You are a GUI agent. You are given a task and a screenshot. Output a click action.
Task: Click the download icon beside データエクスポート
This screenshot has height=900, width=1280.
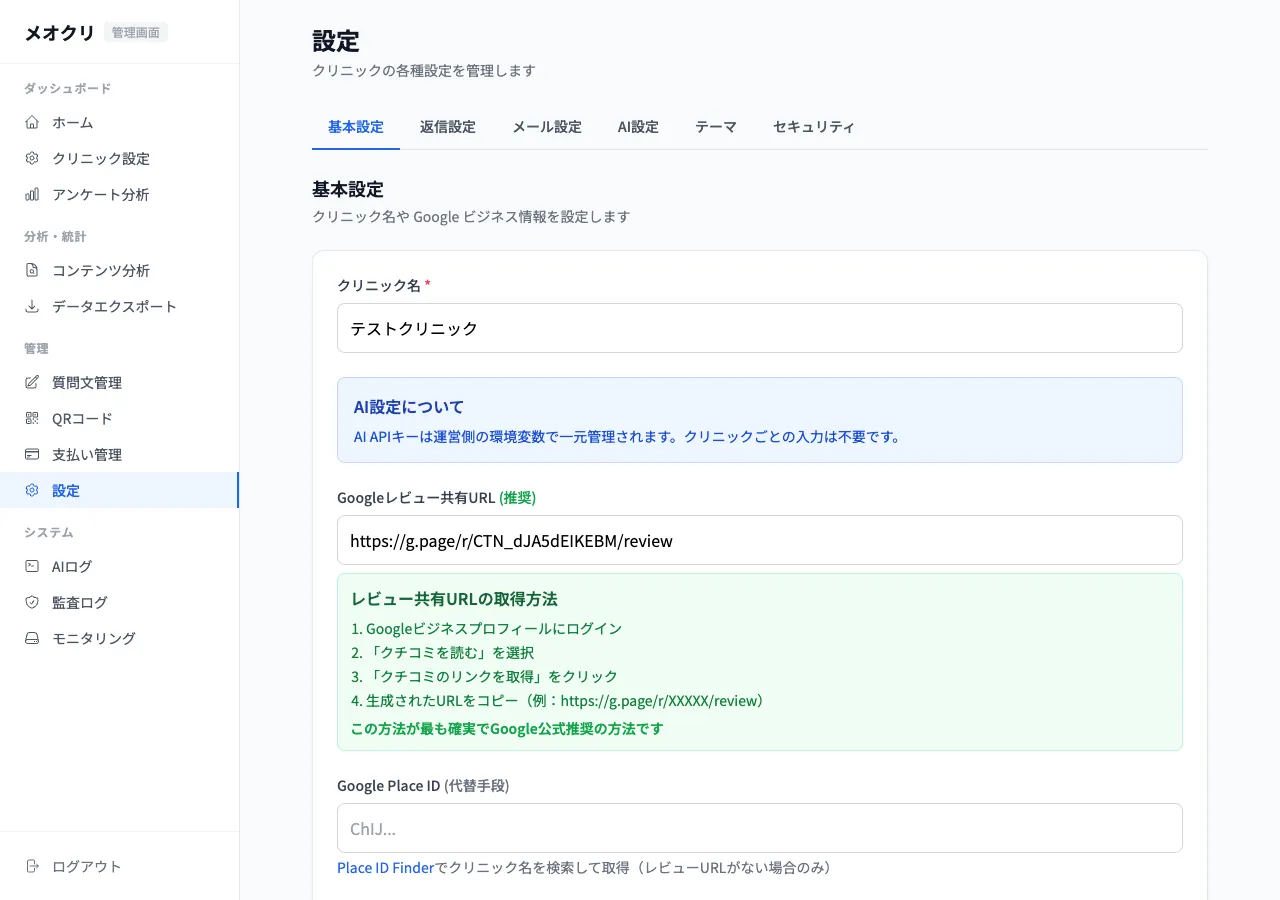click(32, 306)
